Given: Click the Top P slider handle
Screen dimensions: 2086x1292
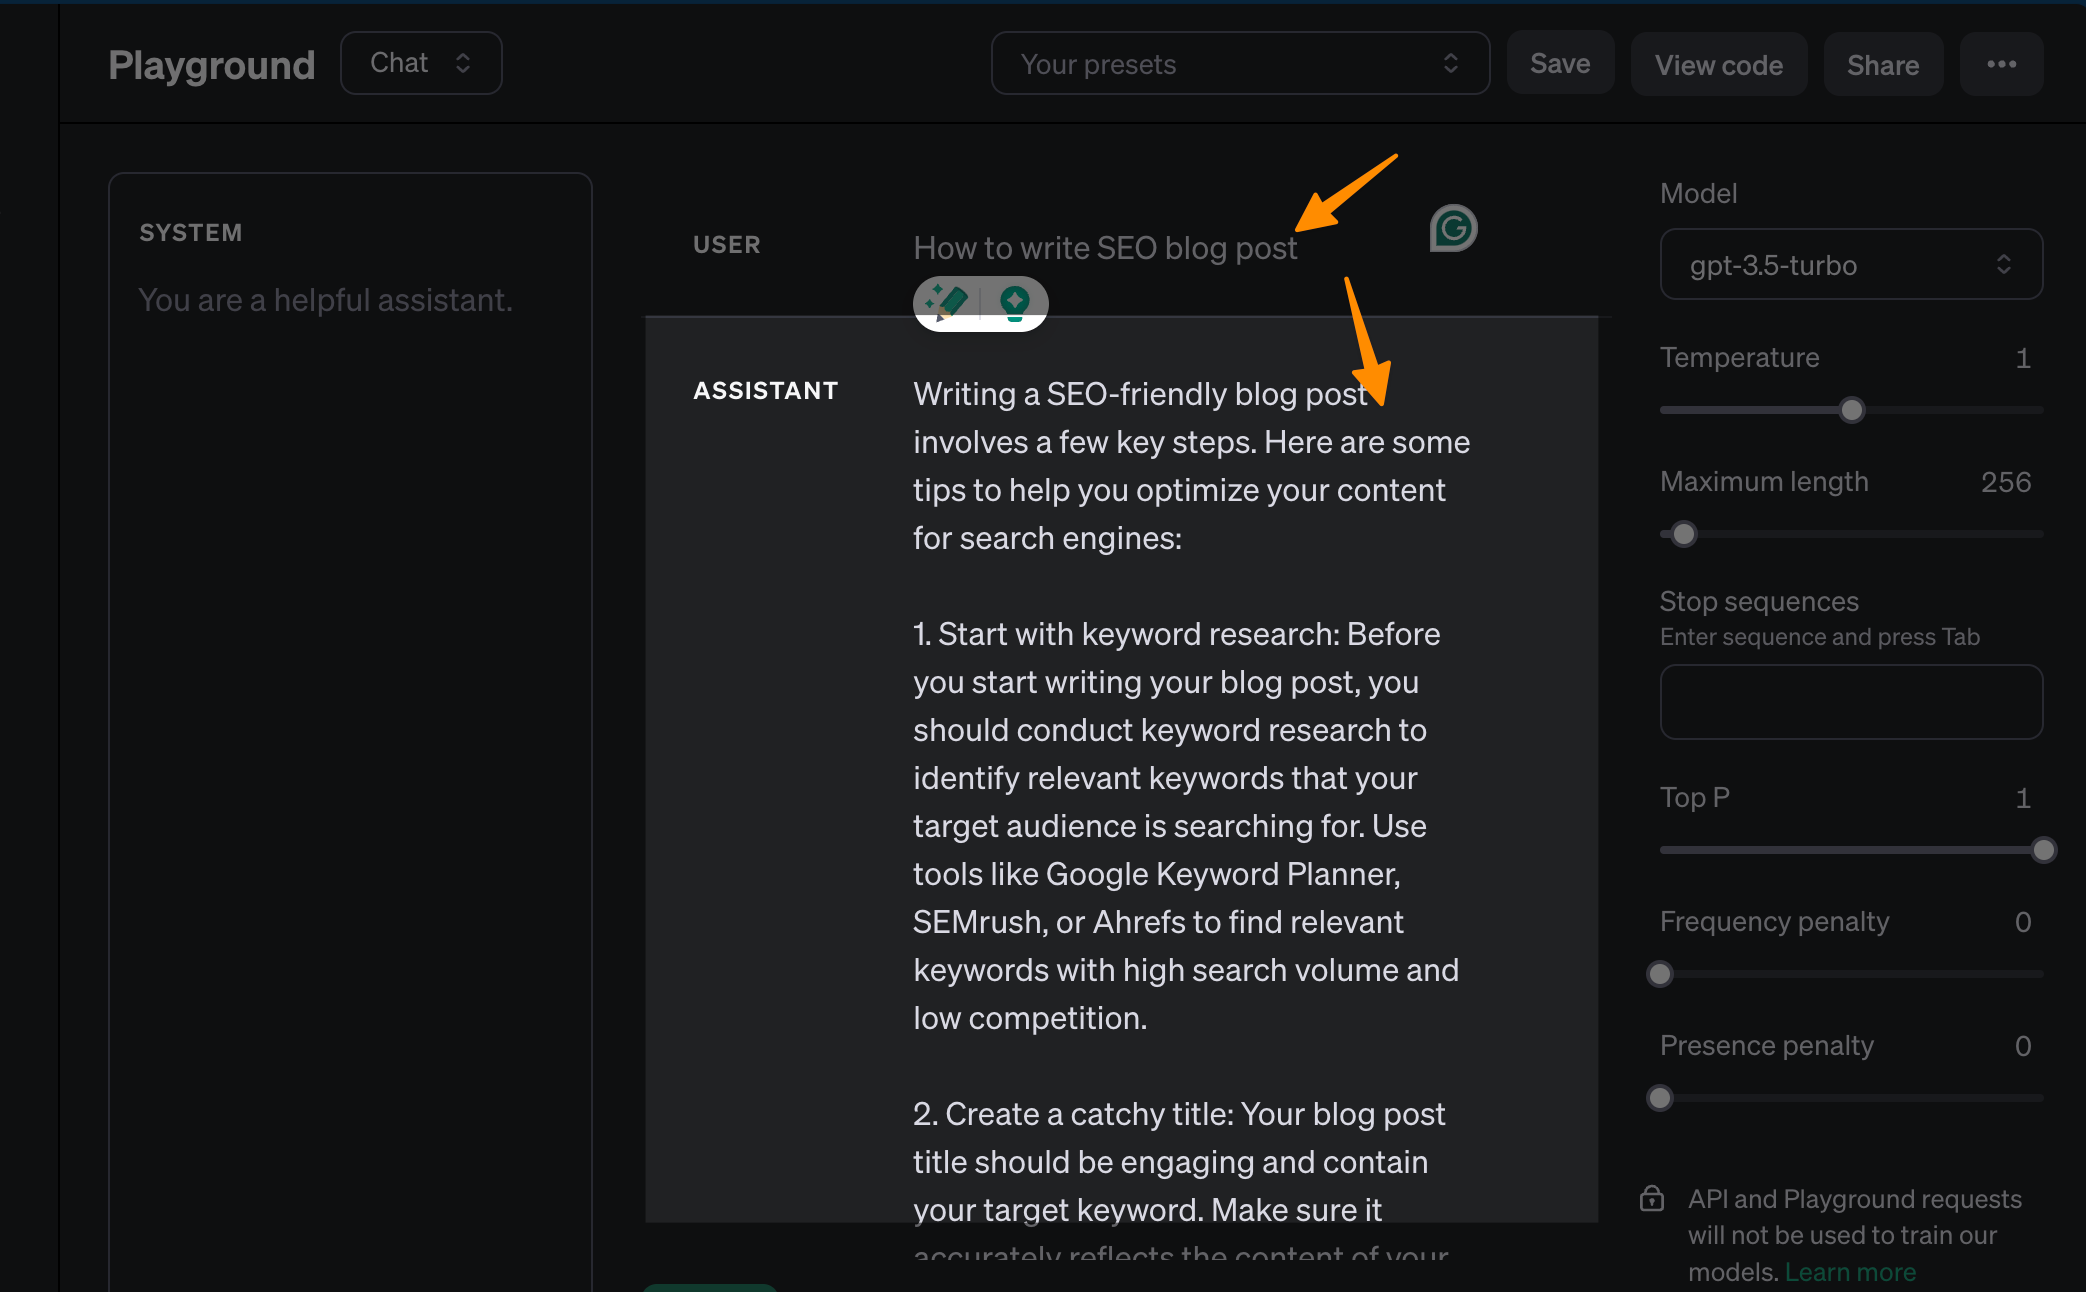Looking at the screenshot, I should [x=2043, y=850].
